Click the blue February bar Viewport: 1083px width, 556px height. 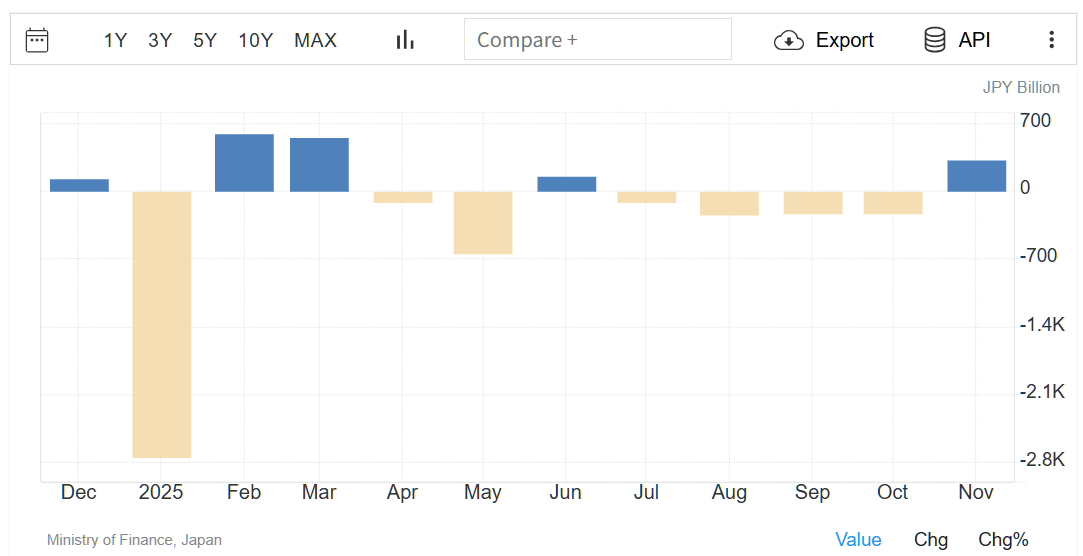tap(244, 163)
